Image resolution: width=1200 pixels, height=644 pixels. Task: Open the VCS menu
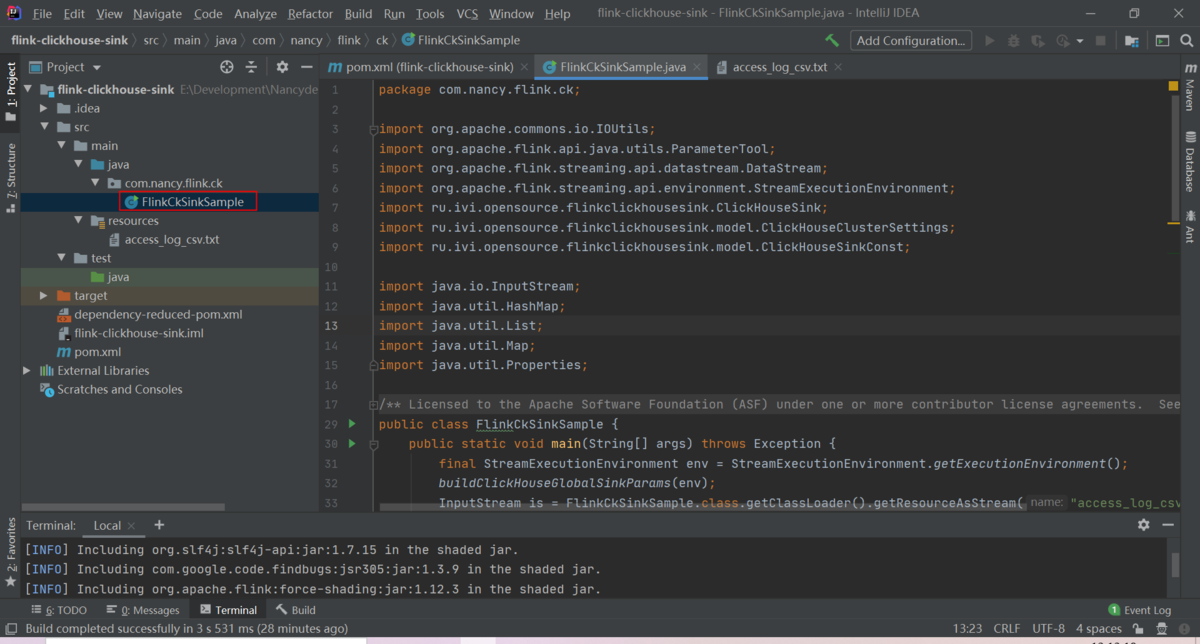click(x=467, y=14)
